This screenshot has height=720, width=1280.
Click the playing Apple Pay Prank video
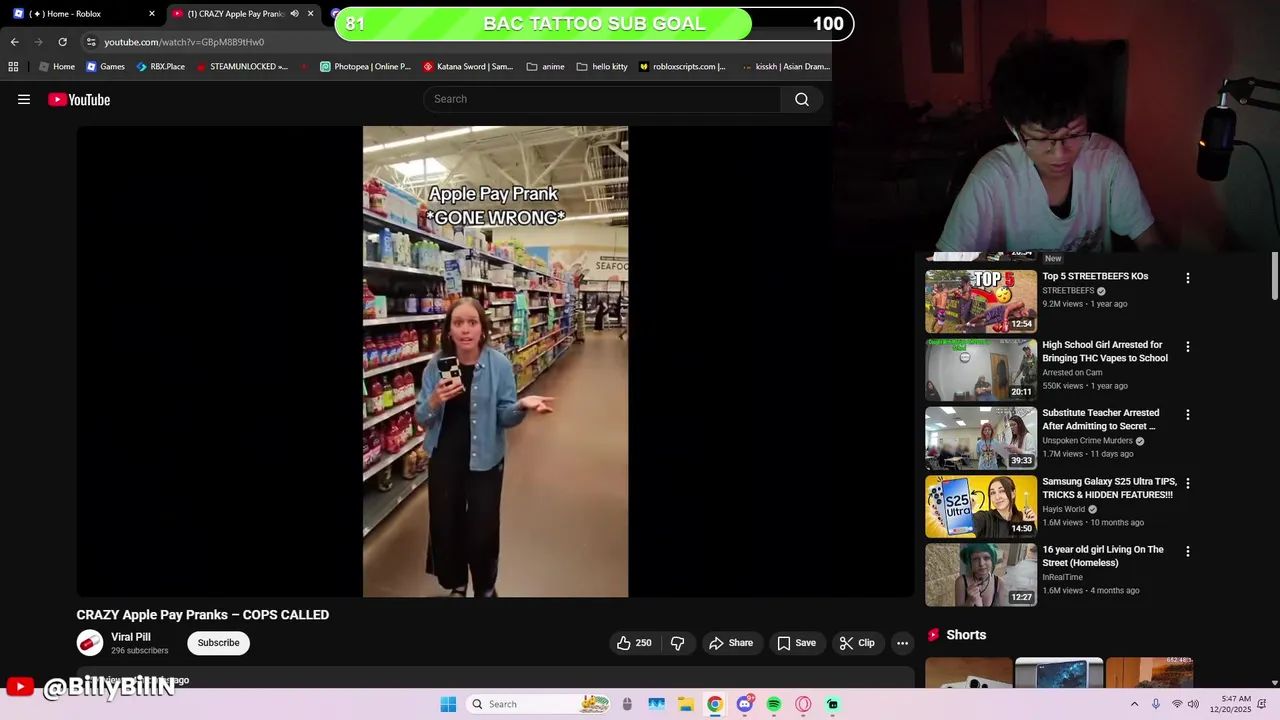(495, 361)
